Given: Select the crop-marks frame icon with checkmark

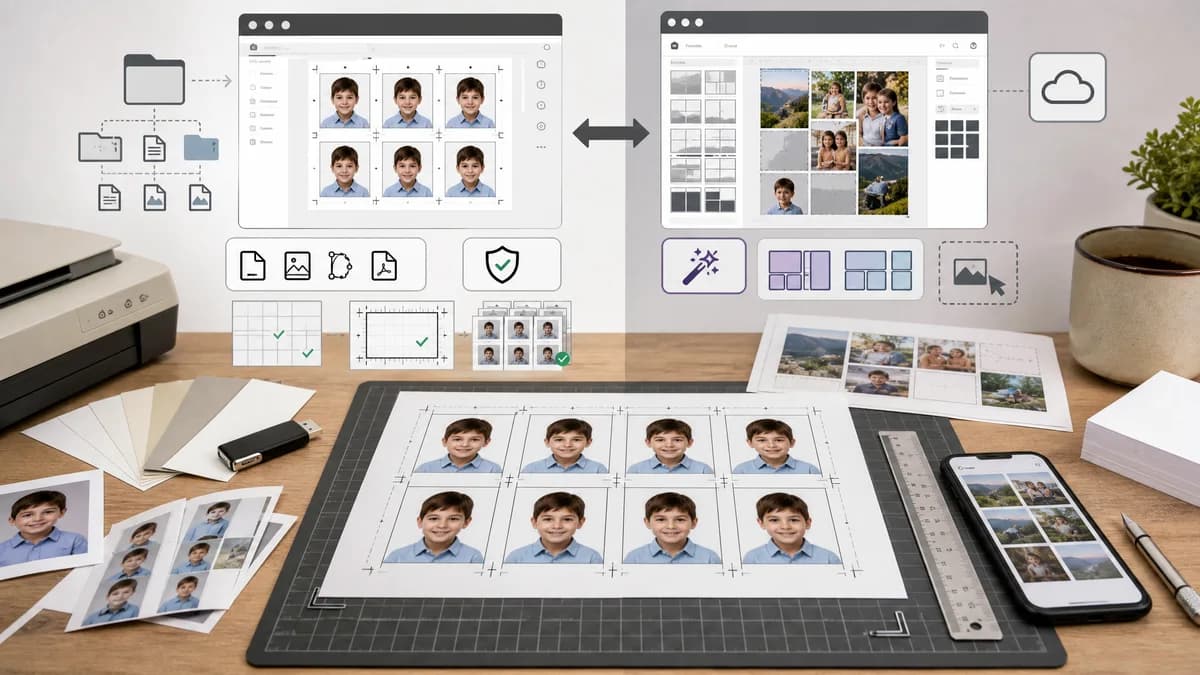Looking at the screenshot, I should pyautogui.click(x=401, y=334).
